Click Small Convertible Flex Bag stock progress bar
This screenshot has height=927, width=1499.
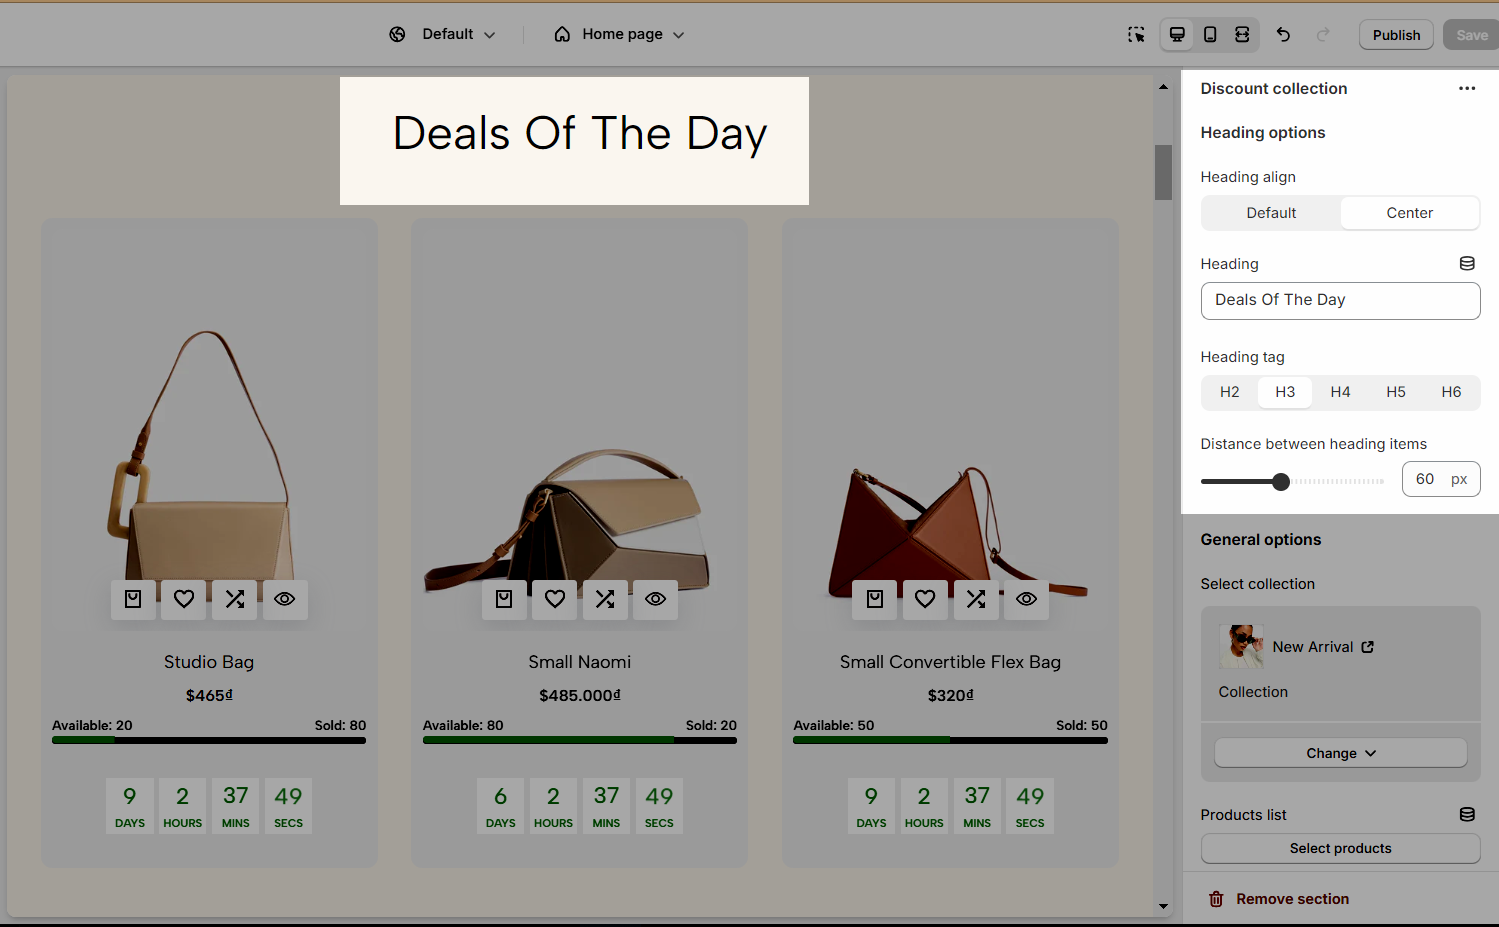[950, 740]
